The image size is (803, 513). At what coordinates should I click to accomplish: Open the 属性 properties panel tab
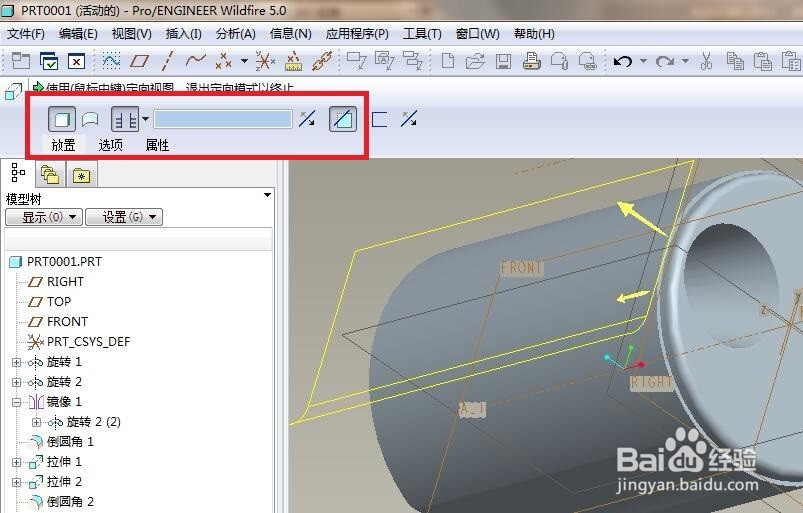[157, 145]
